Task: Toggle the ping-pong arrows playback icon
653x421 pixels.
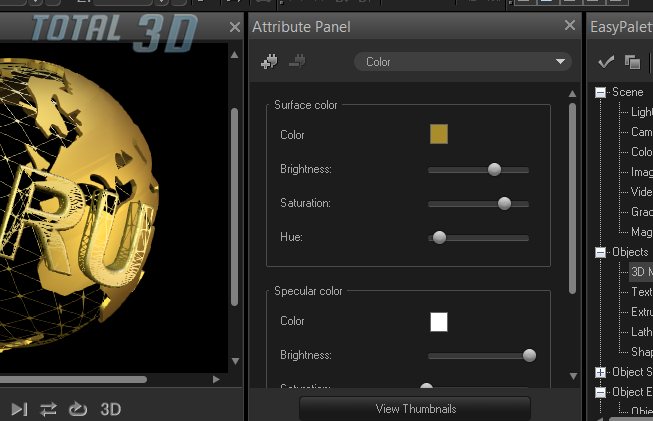Action: 48,409
